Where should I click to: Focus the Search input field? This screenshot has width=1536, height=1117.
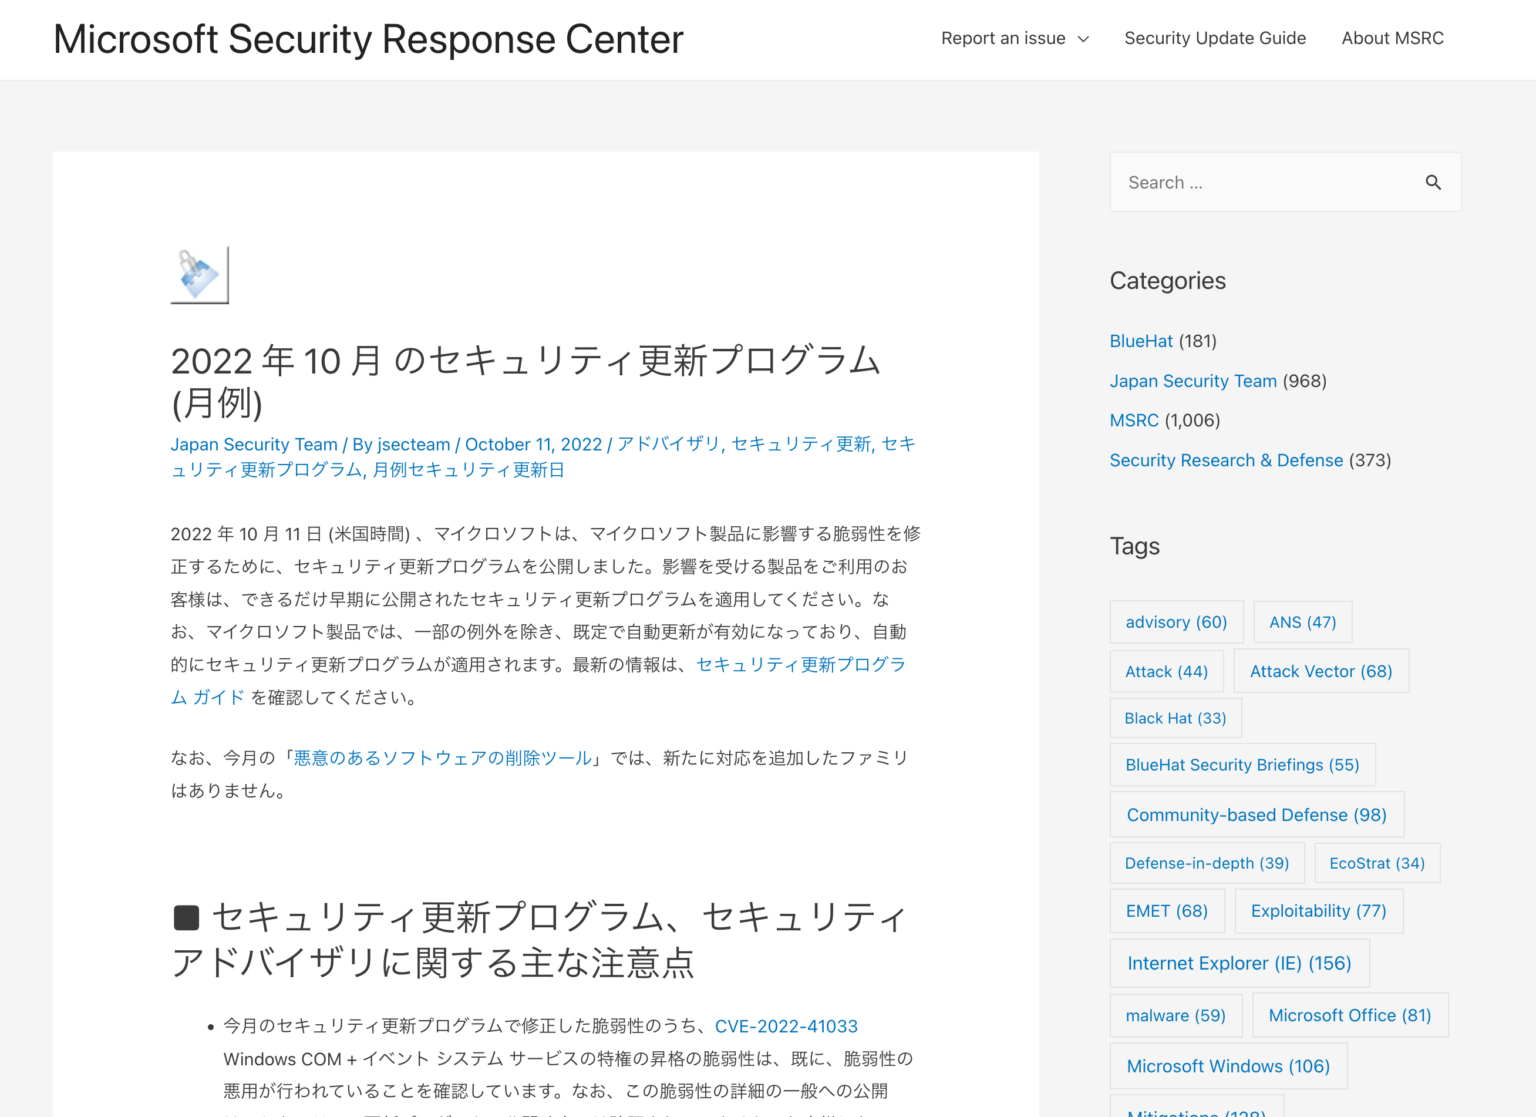1265,182
